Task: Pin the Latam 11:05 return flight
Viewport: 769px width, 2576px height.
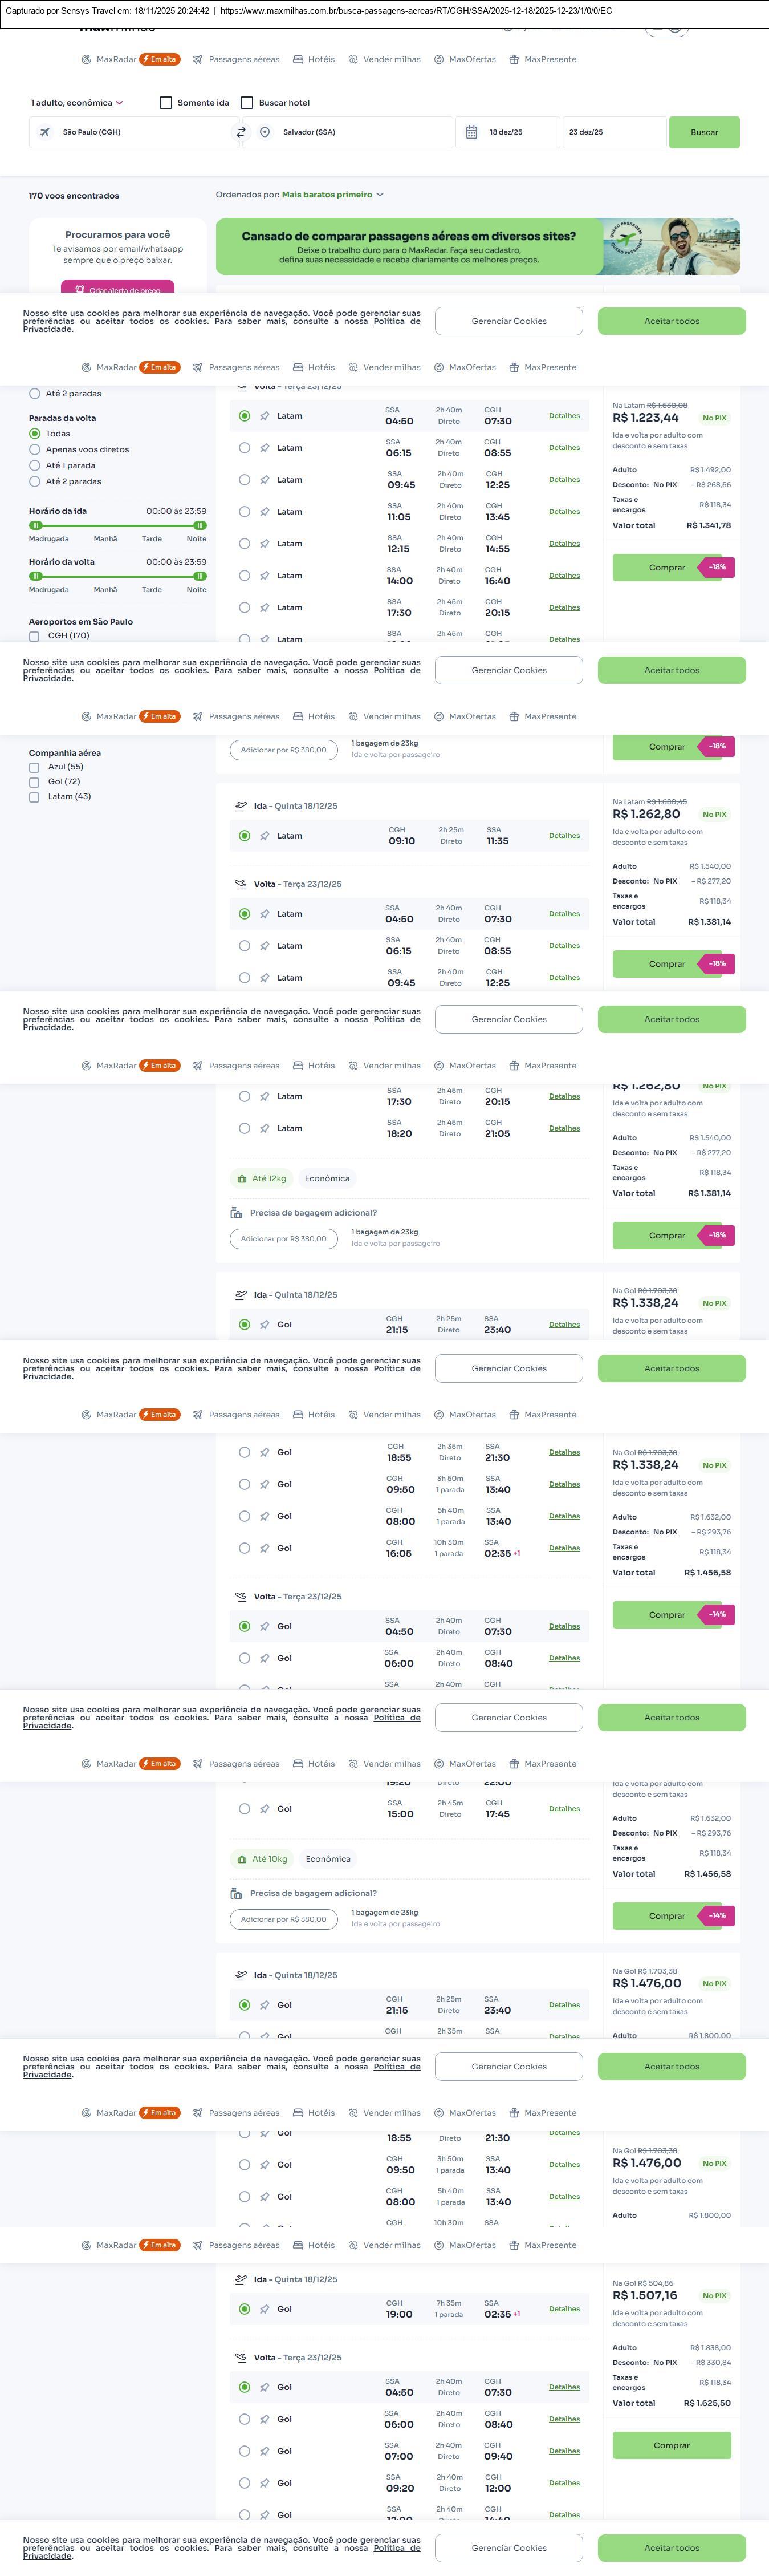Action: coord(265,512)
